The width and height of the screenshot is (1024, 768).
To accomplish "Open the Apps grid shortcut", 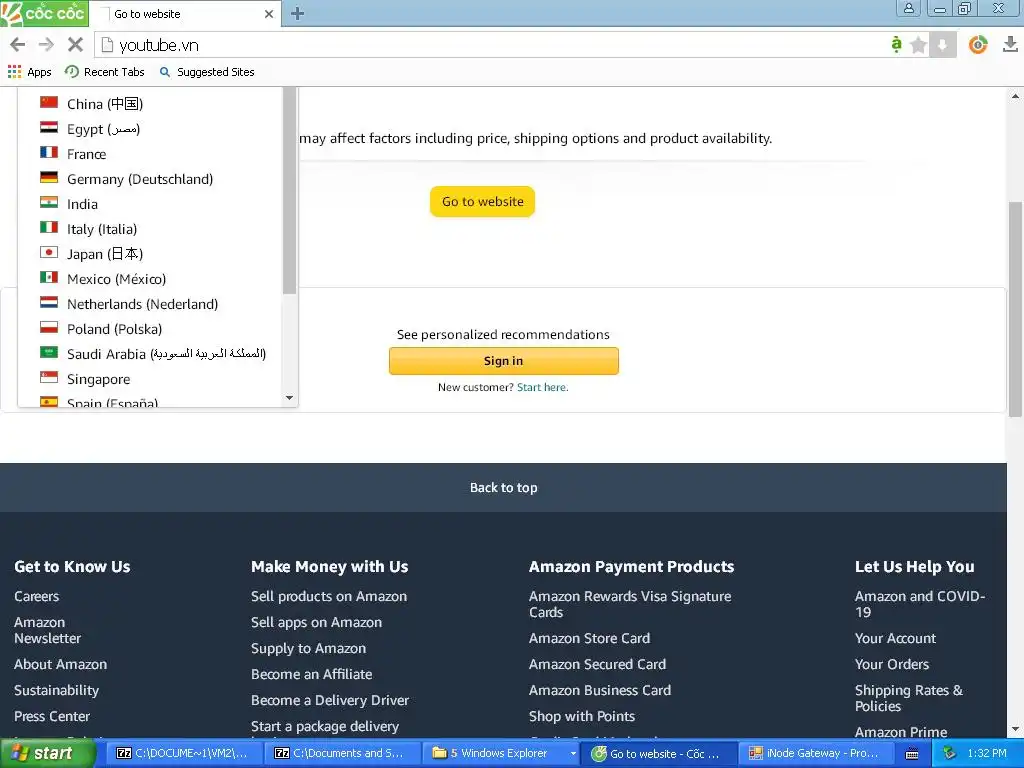I will pos(29,72).
